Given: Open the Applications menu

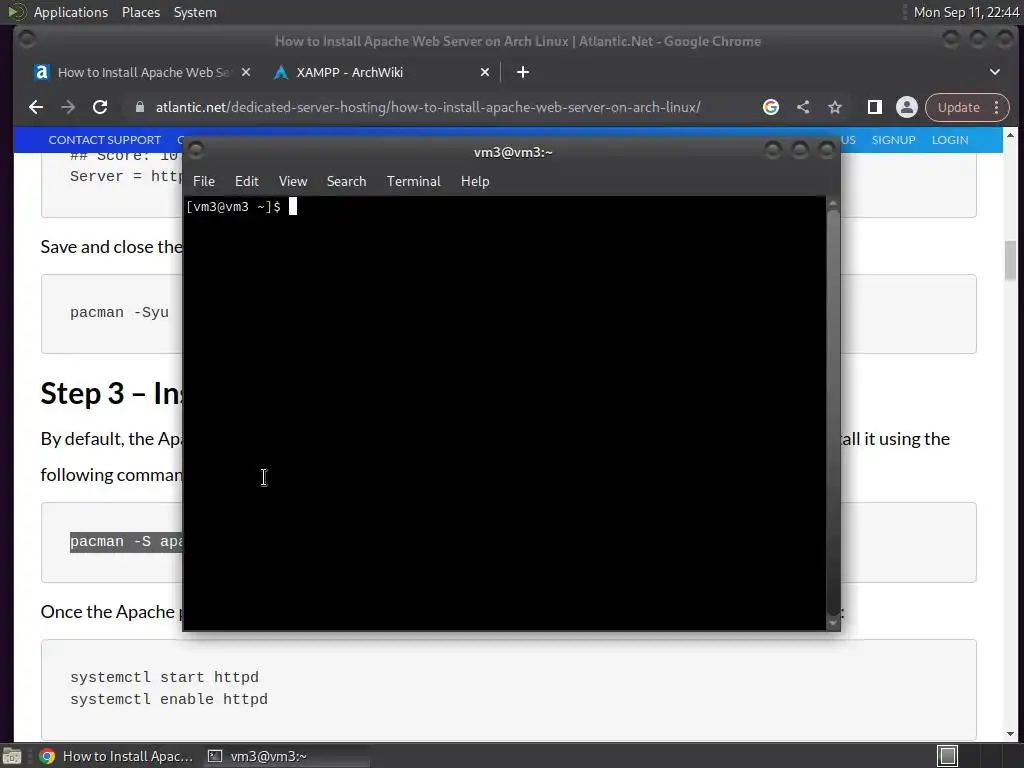Looking at the screenshot, I should pos(71,12).
